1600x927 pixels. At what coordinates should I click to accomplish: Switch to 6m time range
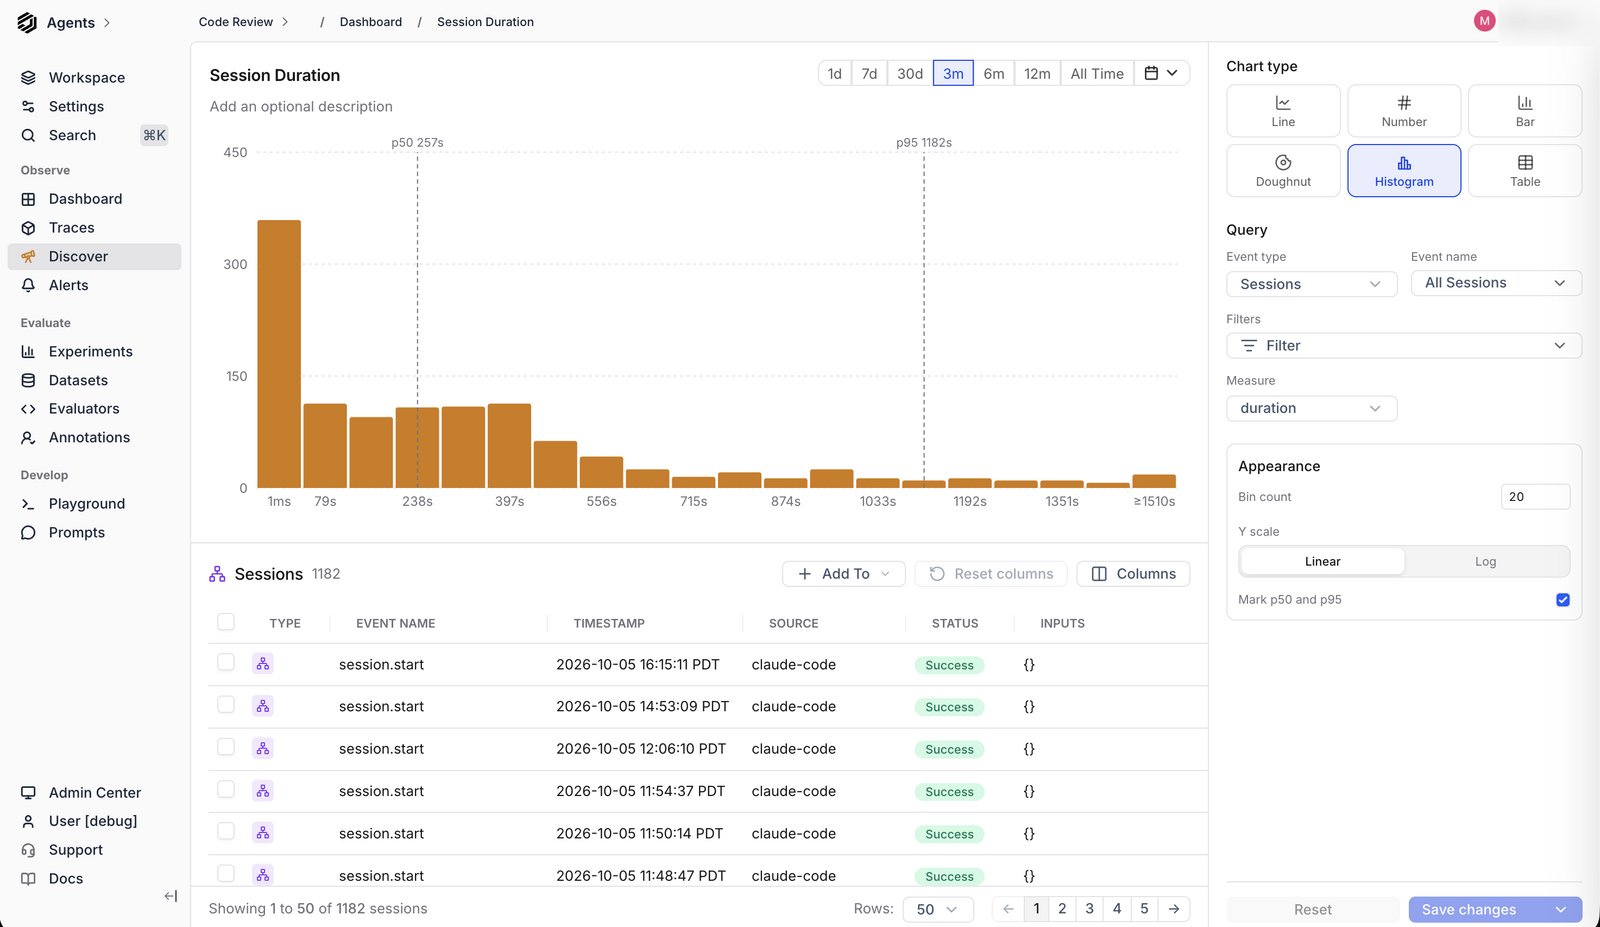[994, 73]
